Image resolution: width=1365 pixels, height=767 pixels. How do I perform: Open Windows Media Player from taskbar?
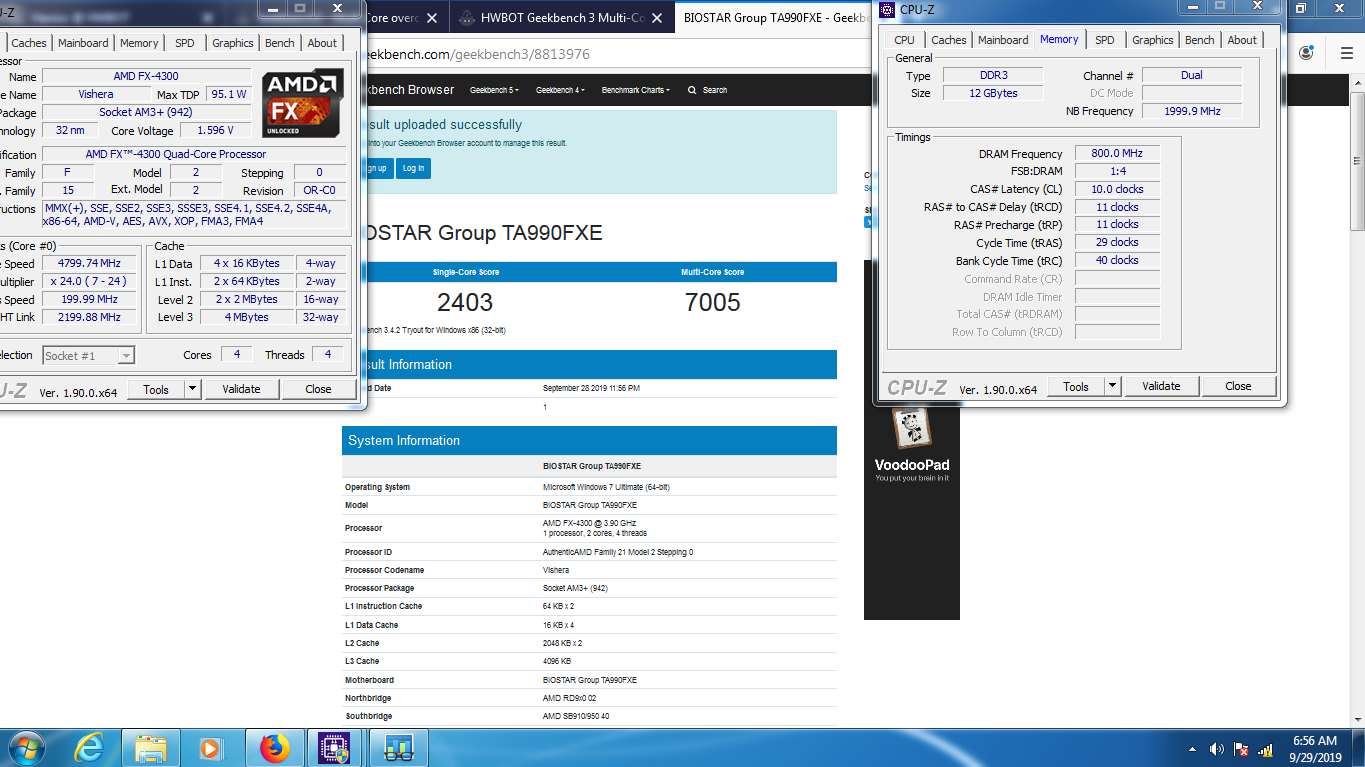(211, 748)
